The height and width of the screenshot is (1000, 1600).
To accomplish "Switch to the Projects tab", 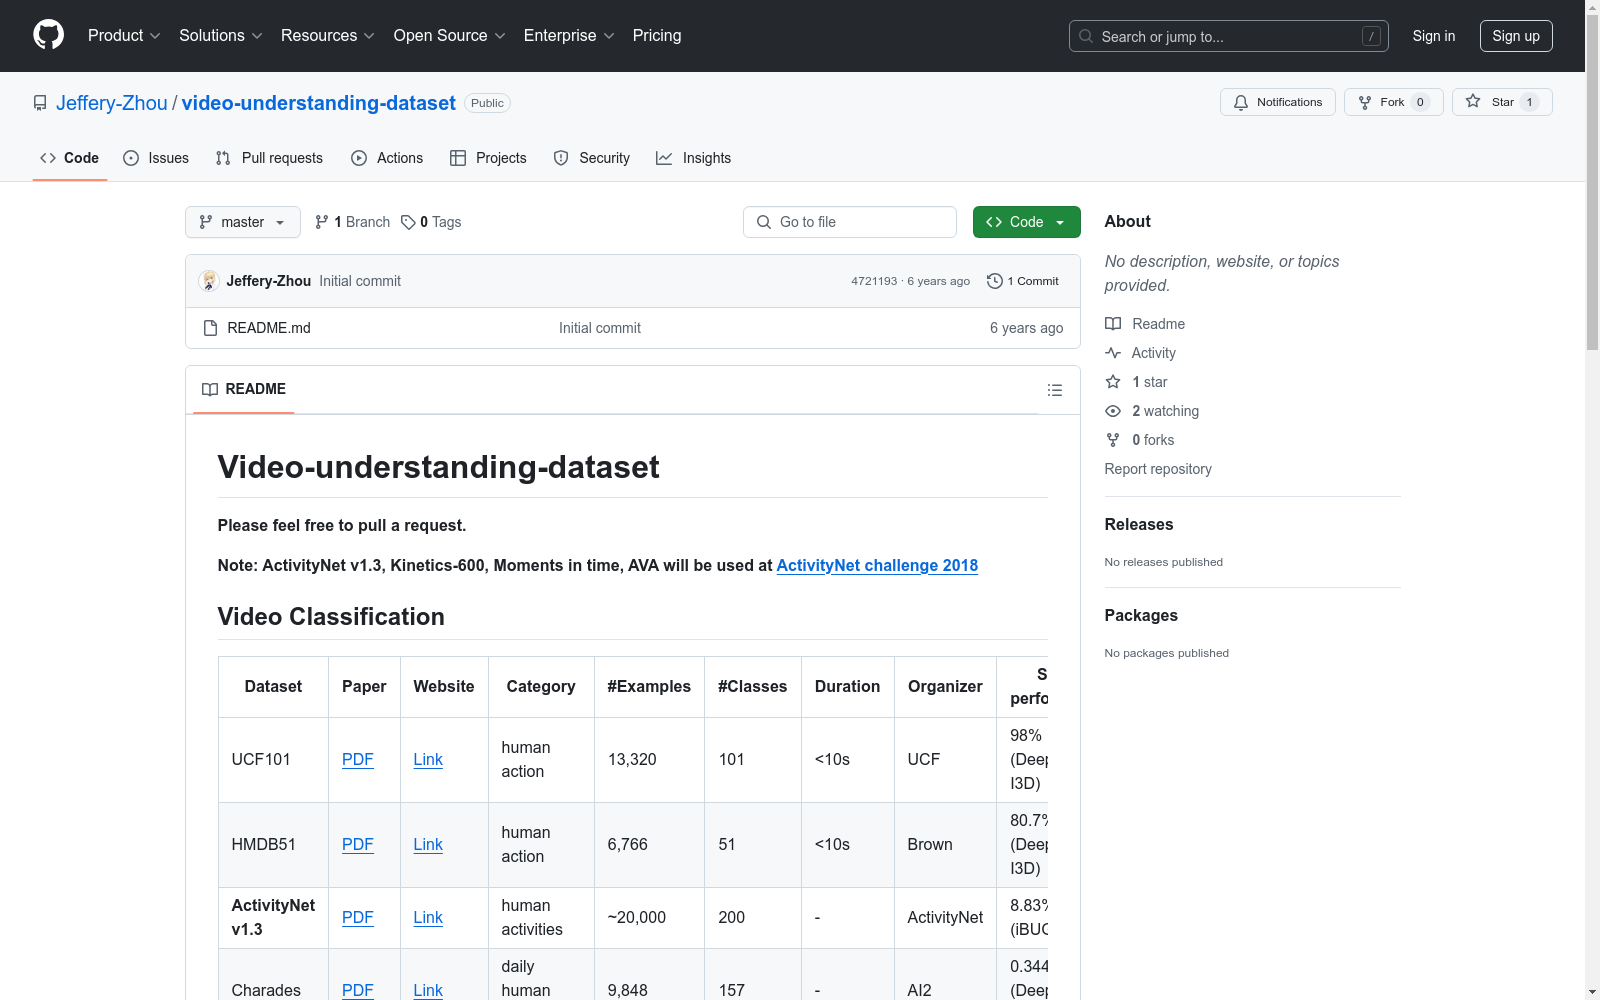I will [488, 158].
